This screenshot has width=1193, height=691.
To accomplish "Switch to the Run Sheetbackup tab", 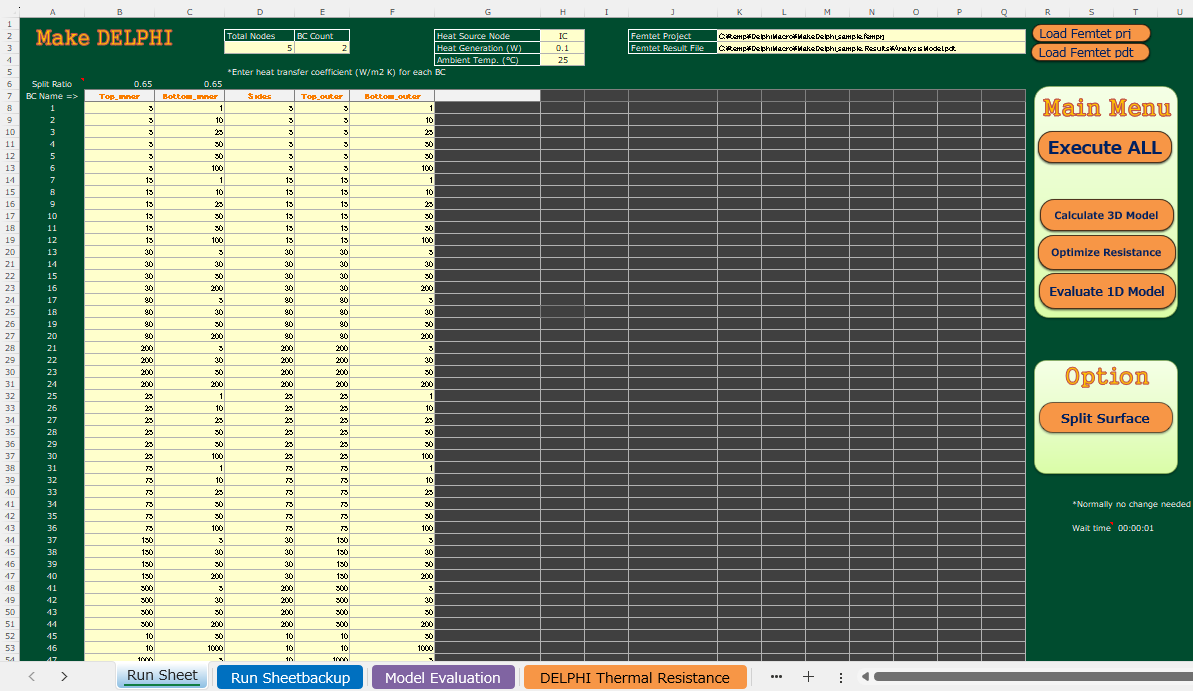I will coord(290,678).
